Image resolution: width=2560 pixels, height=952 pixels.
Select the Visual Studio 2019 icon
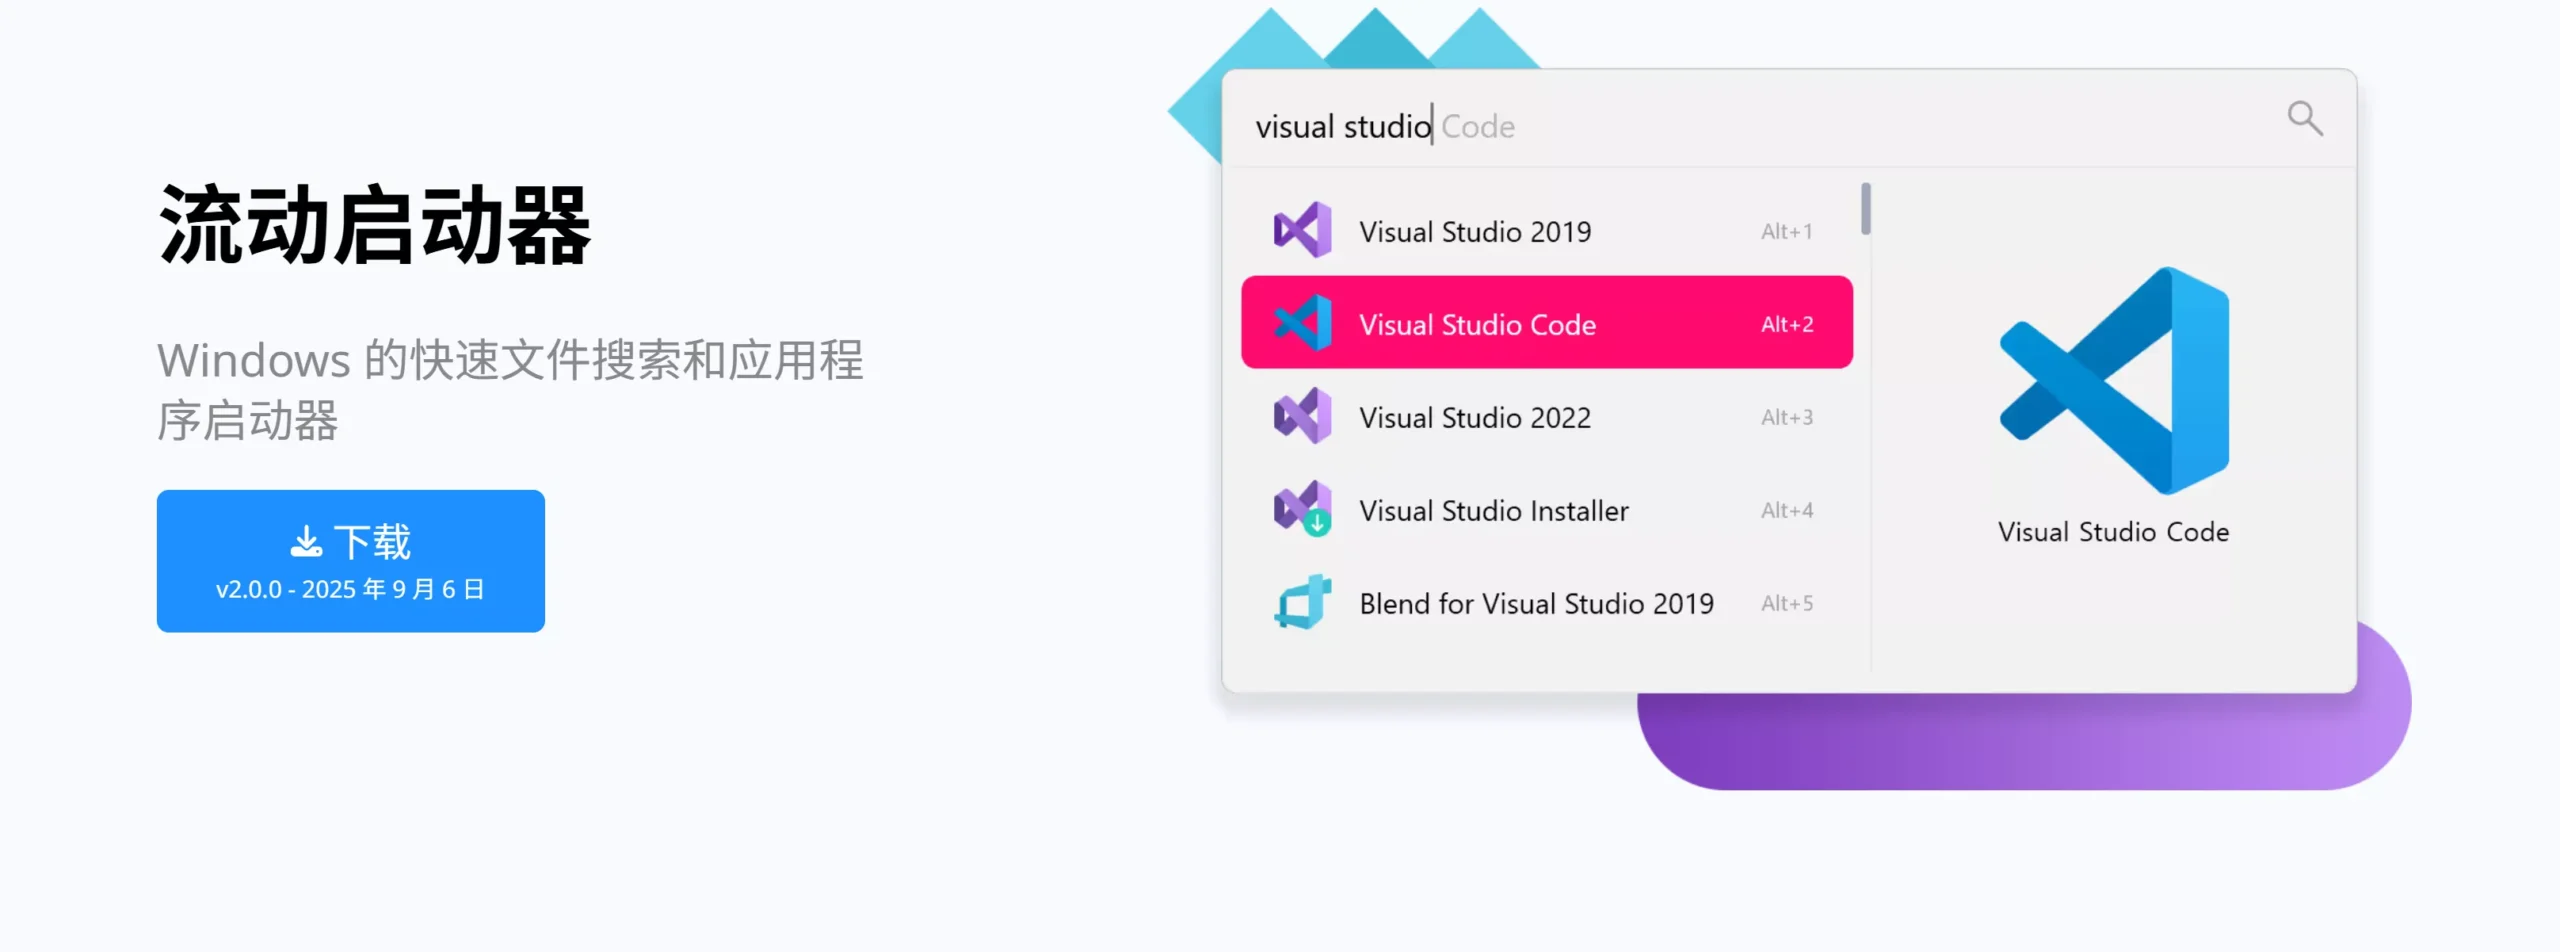(1302, 230)
